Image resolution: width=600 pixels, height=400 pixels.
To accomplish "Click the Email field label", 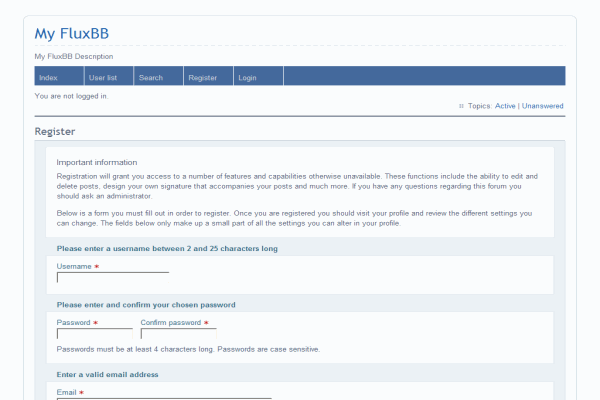I will pos(67,393).
